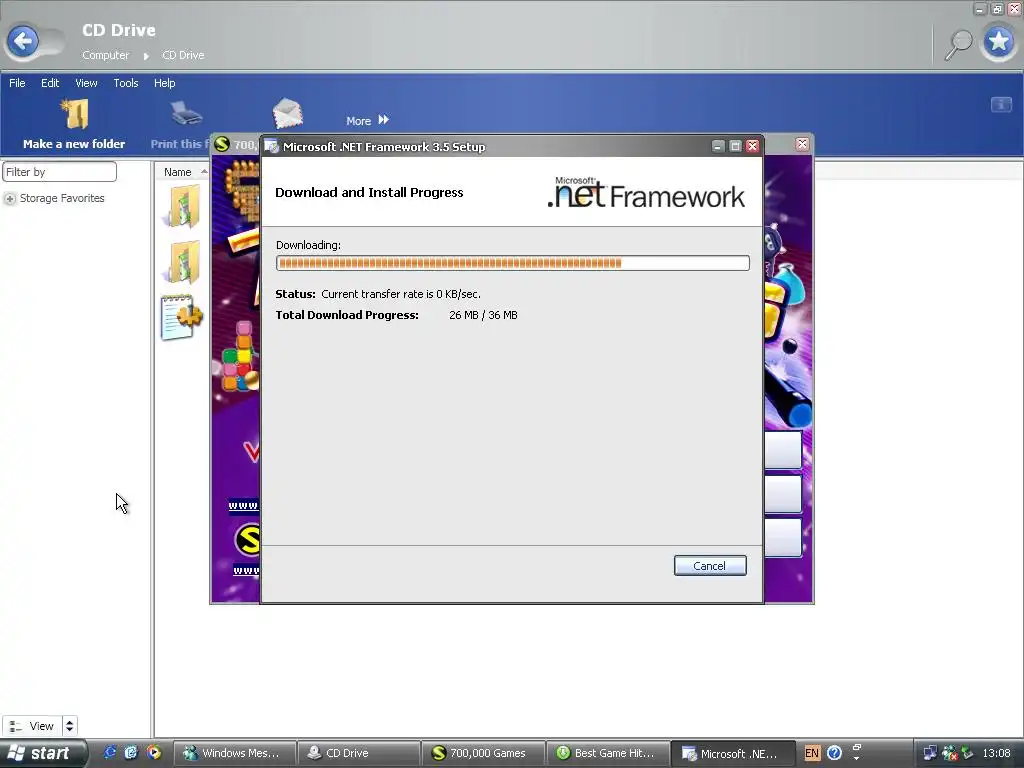The image size is (1024, 768).
Task: Switch to Windows Messenger taskbar button
Action: click(234, 753)
